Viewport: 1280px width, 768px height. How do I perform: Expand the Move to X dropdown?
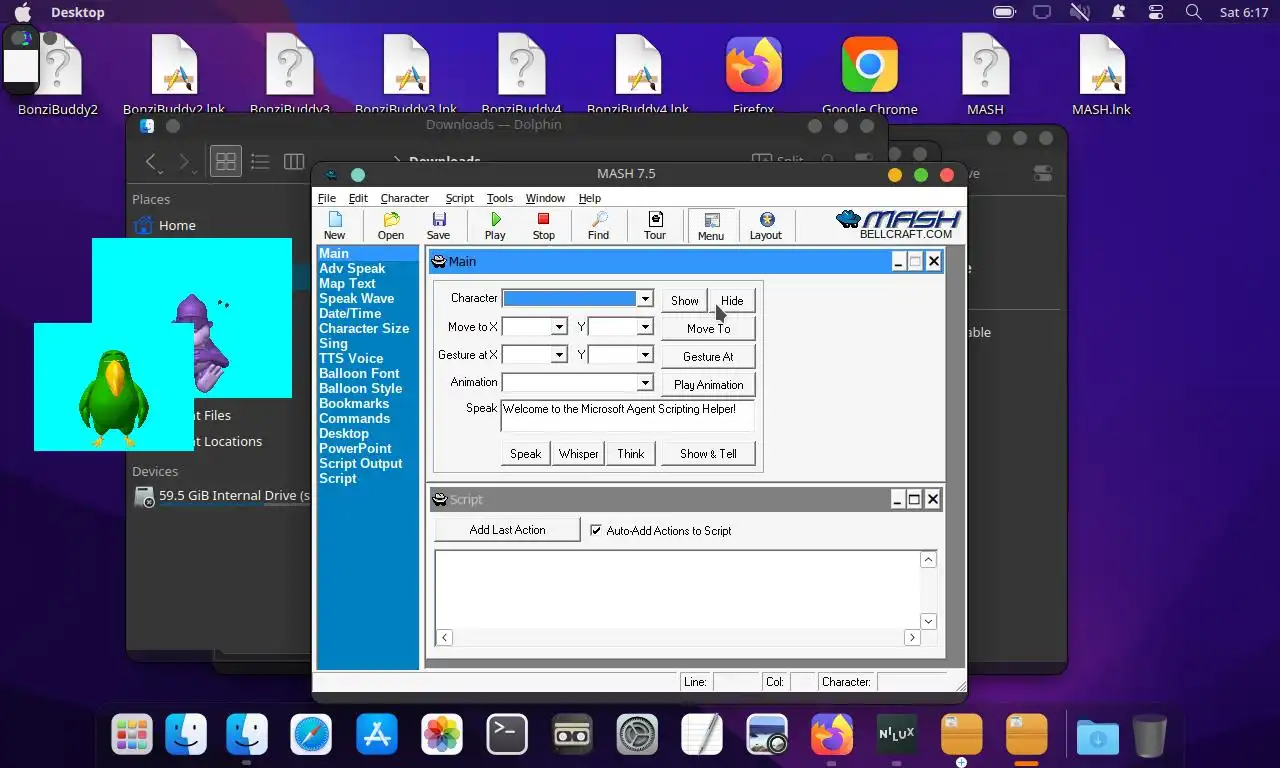tap(560, 327)
